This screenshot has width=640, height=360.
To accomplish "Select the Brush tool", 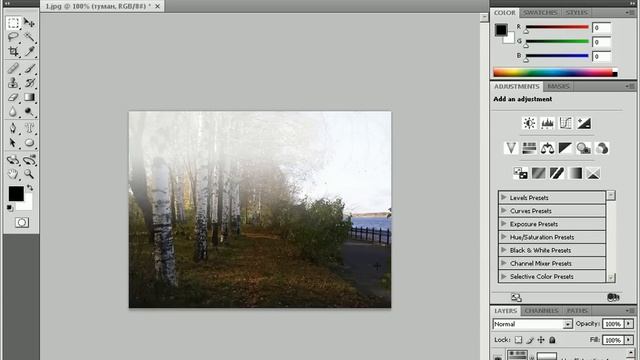I will [29, 68].
